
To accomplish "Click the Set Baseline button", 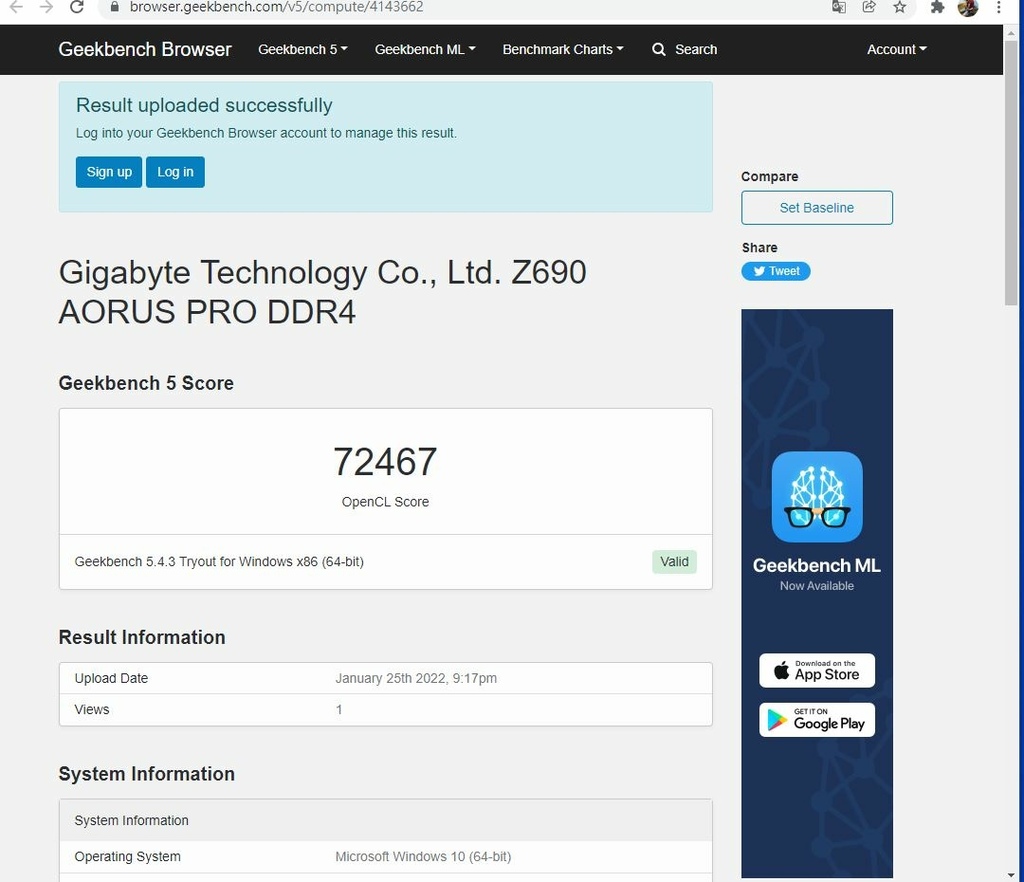I will [817, 208].
